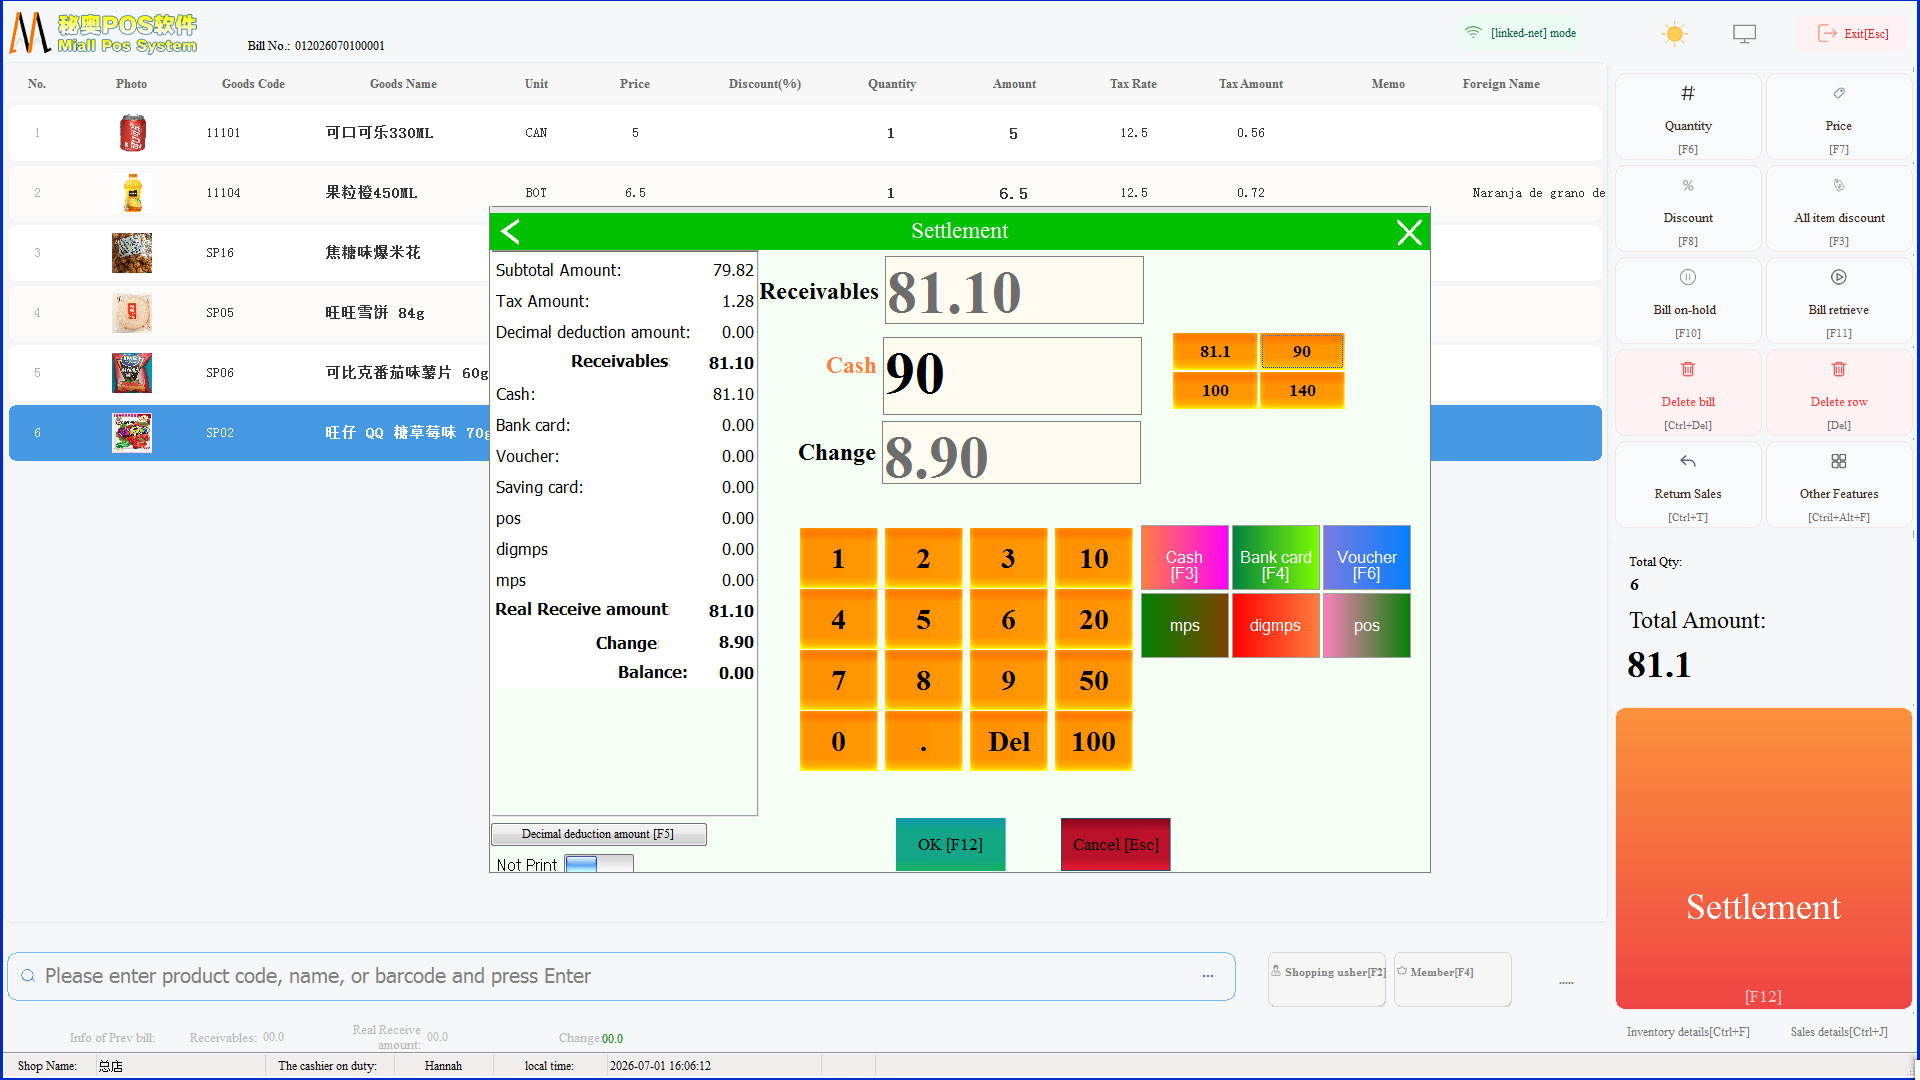1920x1080 pixels.
Task: Click Delete row trash icon
Action: pos(1838,369)
